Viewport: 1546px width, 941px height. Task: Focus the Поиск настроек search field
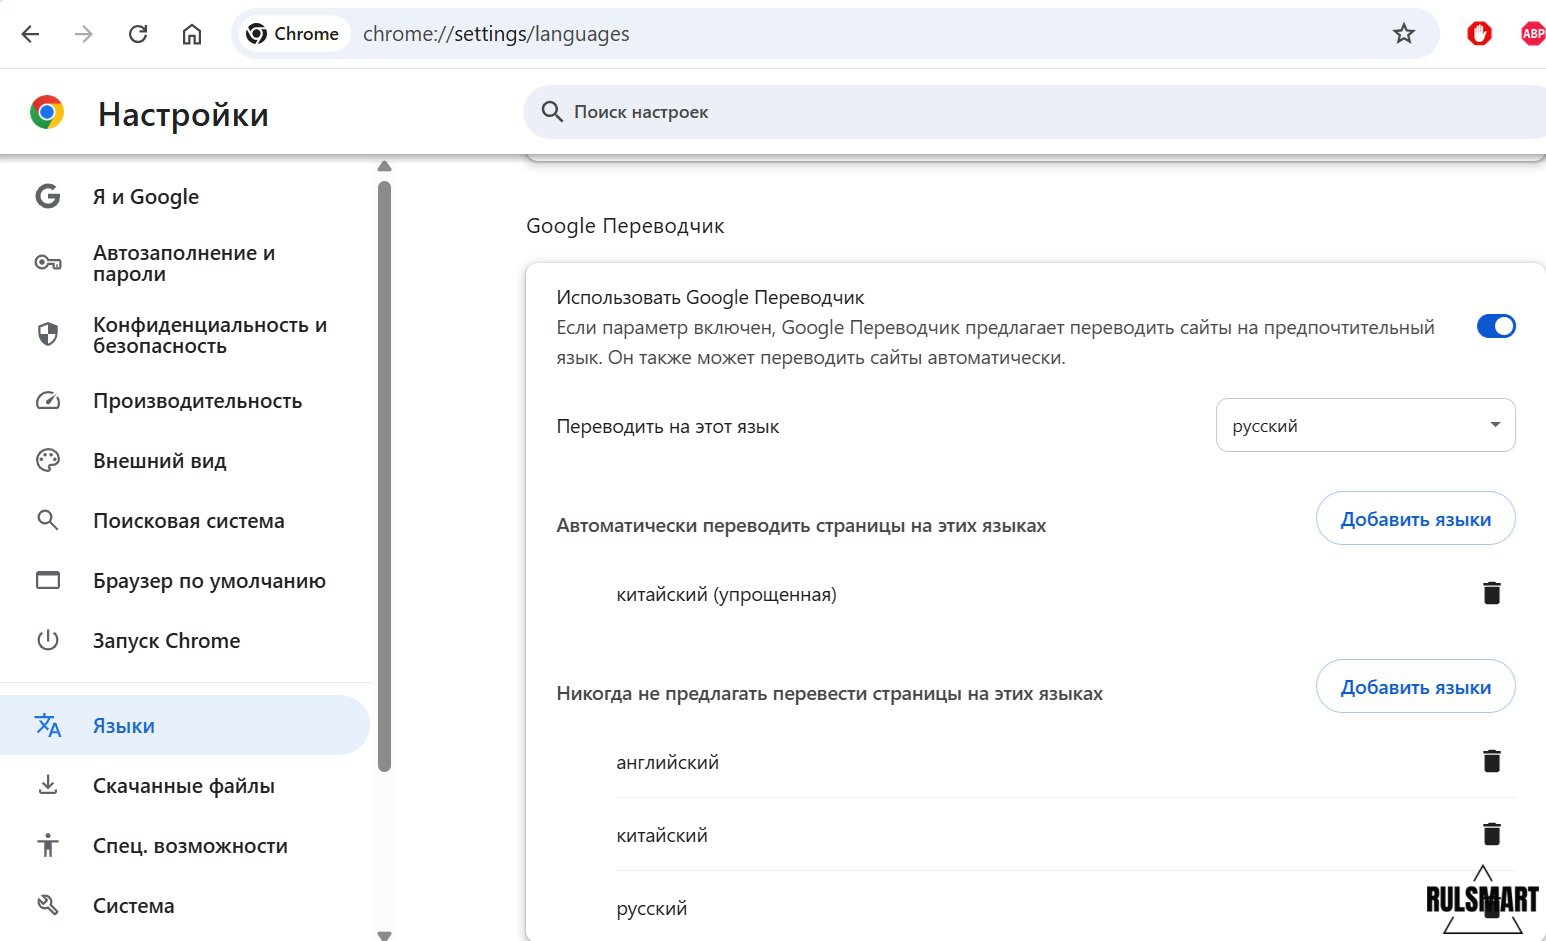click(1034, 112)
